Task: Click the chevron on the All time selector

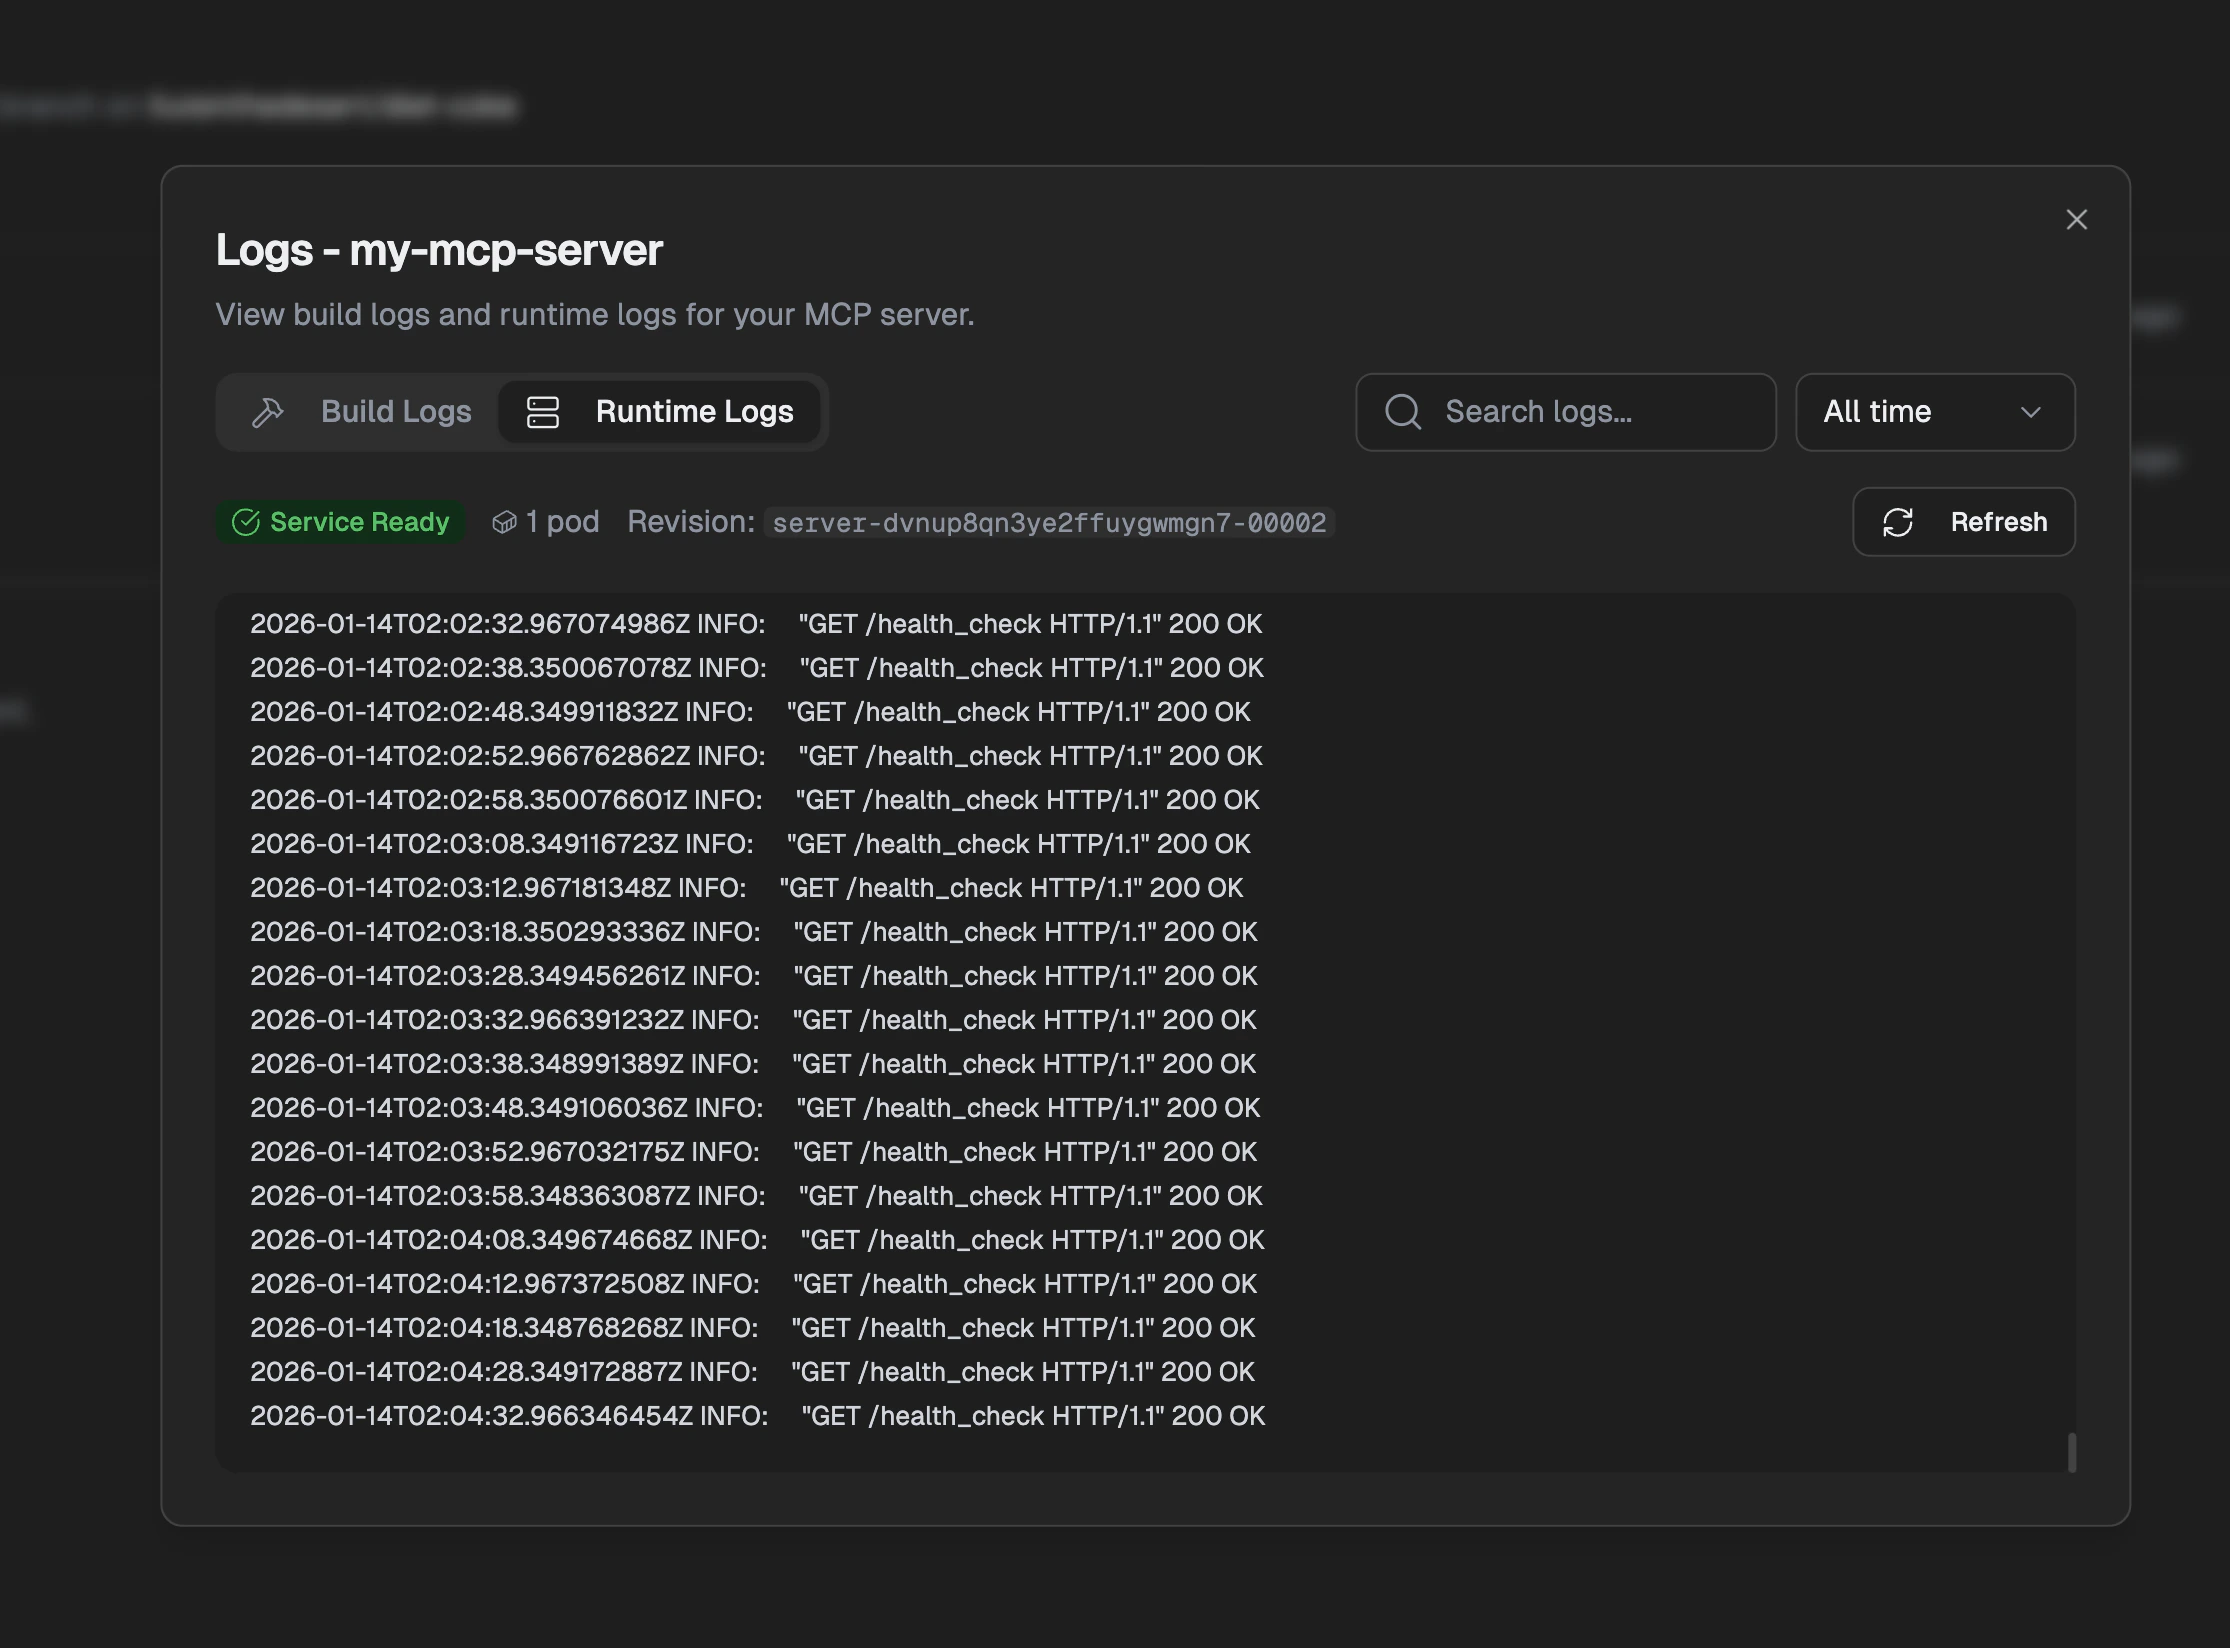Action: [2030, 412]
